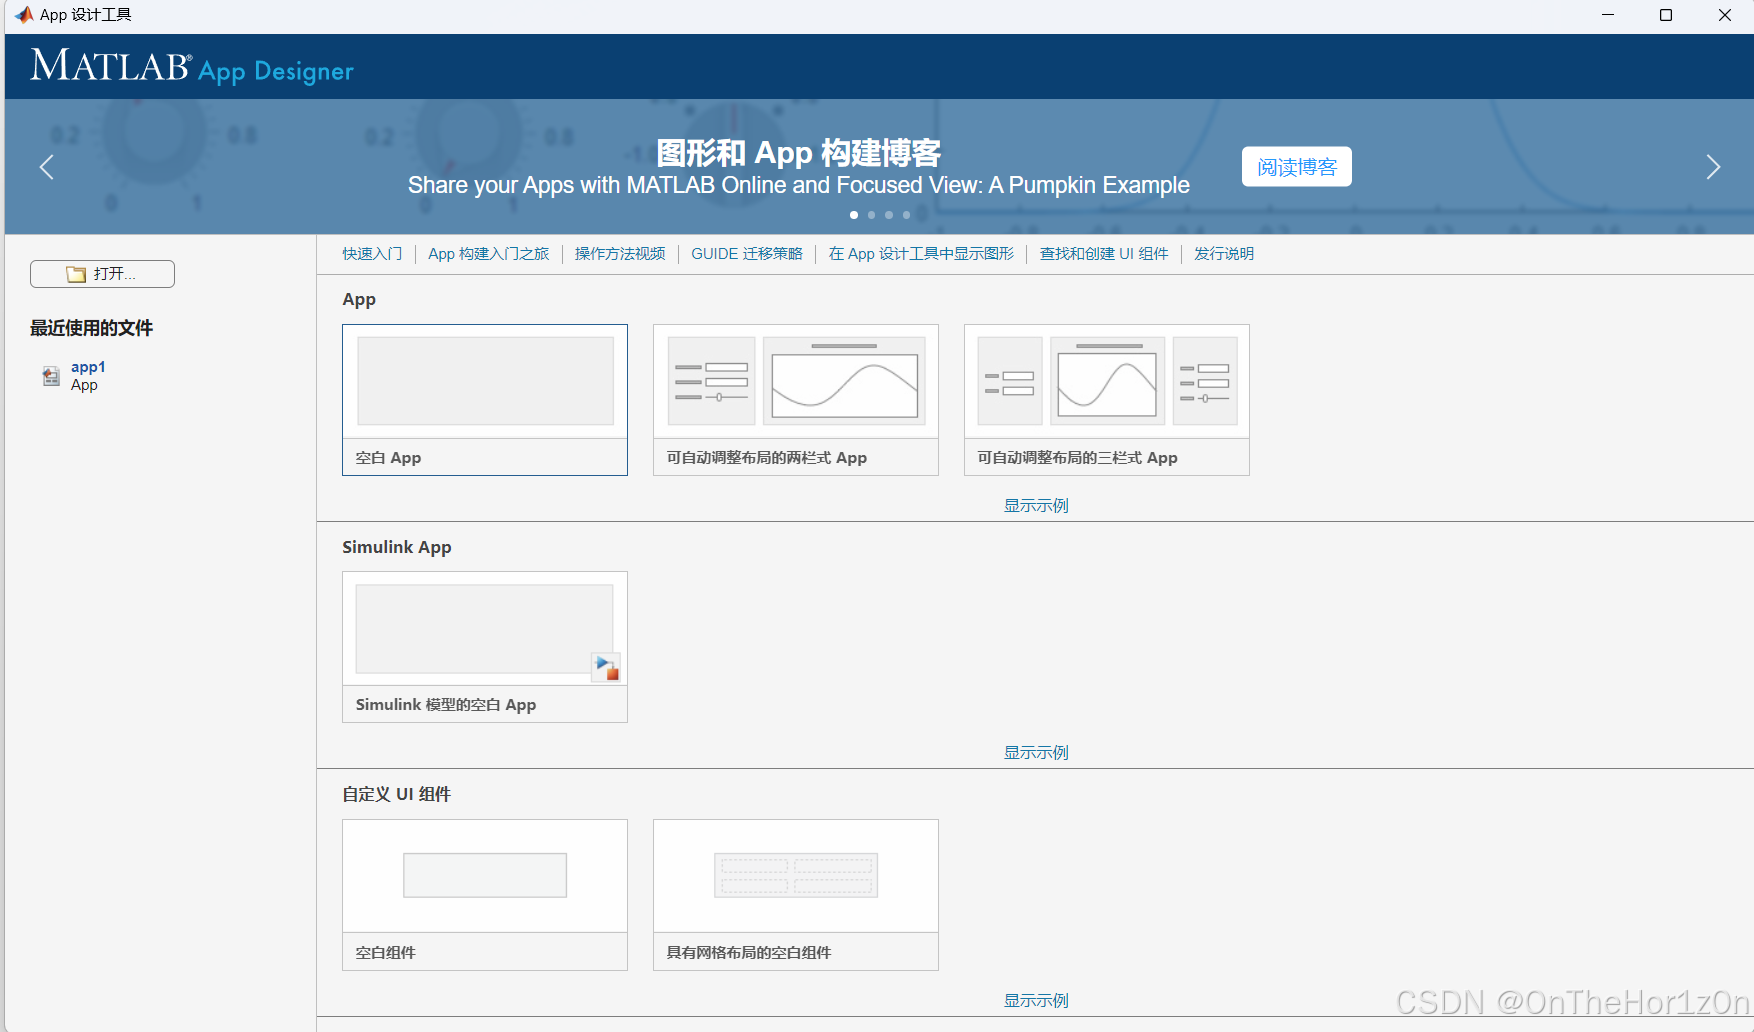Click the MATLAB App Designer logo
The image size is (1754, 1032).
[x=192, y=67]
